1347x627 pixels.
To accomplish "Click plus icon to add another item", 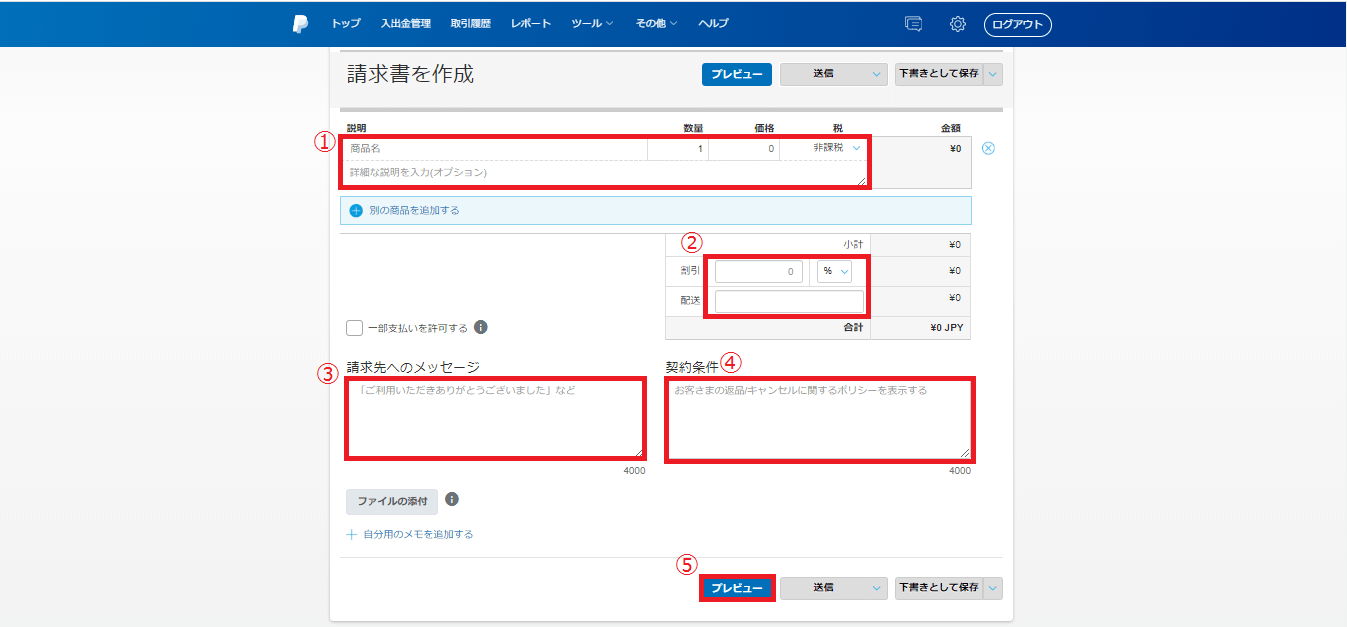I will [x=356, y=211].
